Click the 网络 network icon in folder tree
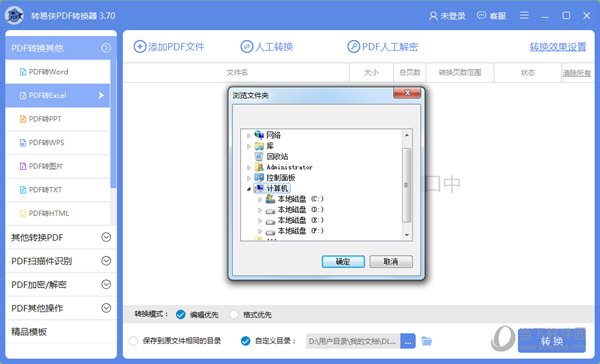Viewport: 600px width, 364px height. 259,135
